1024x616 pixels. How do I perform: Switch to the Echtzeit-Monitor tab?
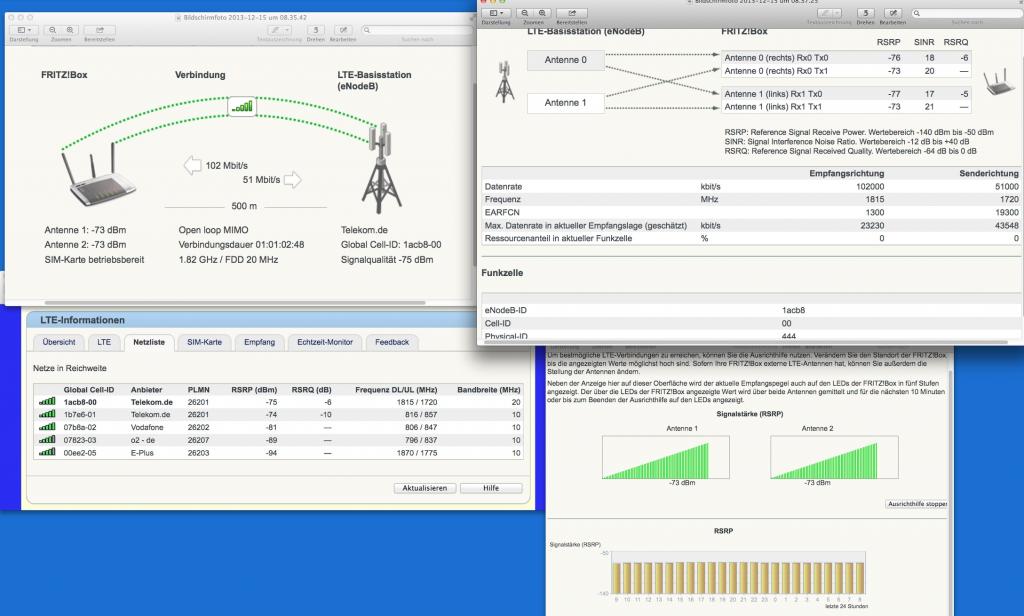click(325, 342)
